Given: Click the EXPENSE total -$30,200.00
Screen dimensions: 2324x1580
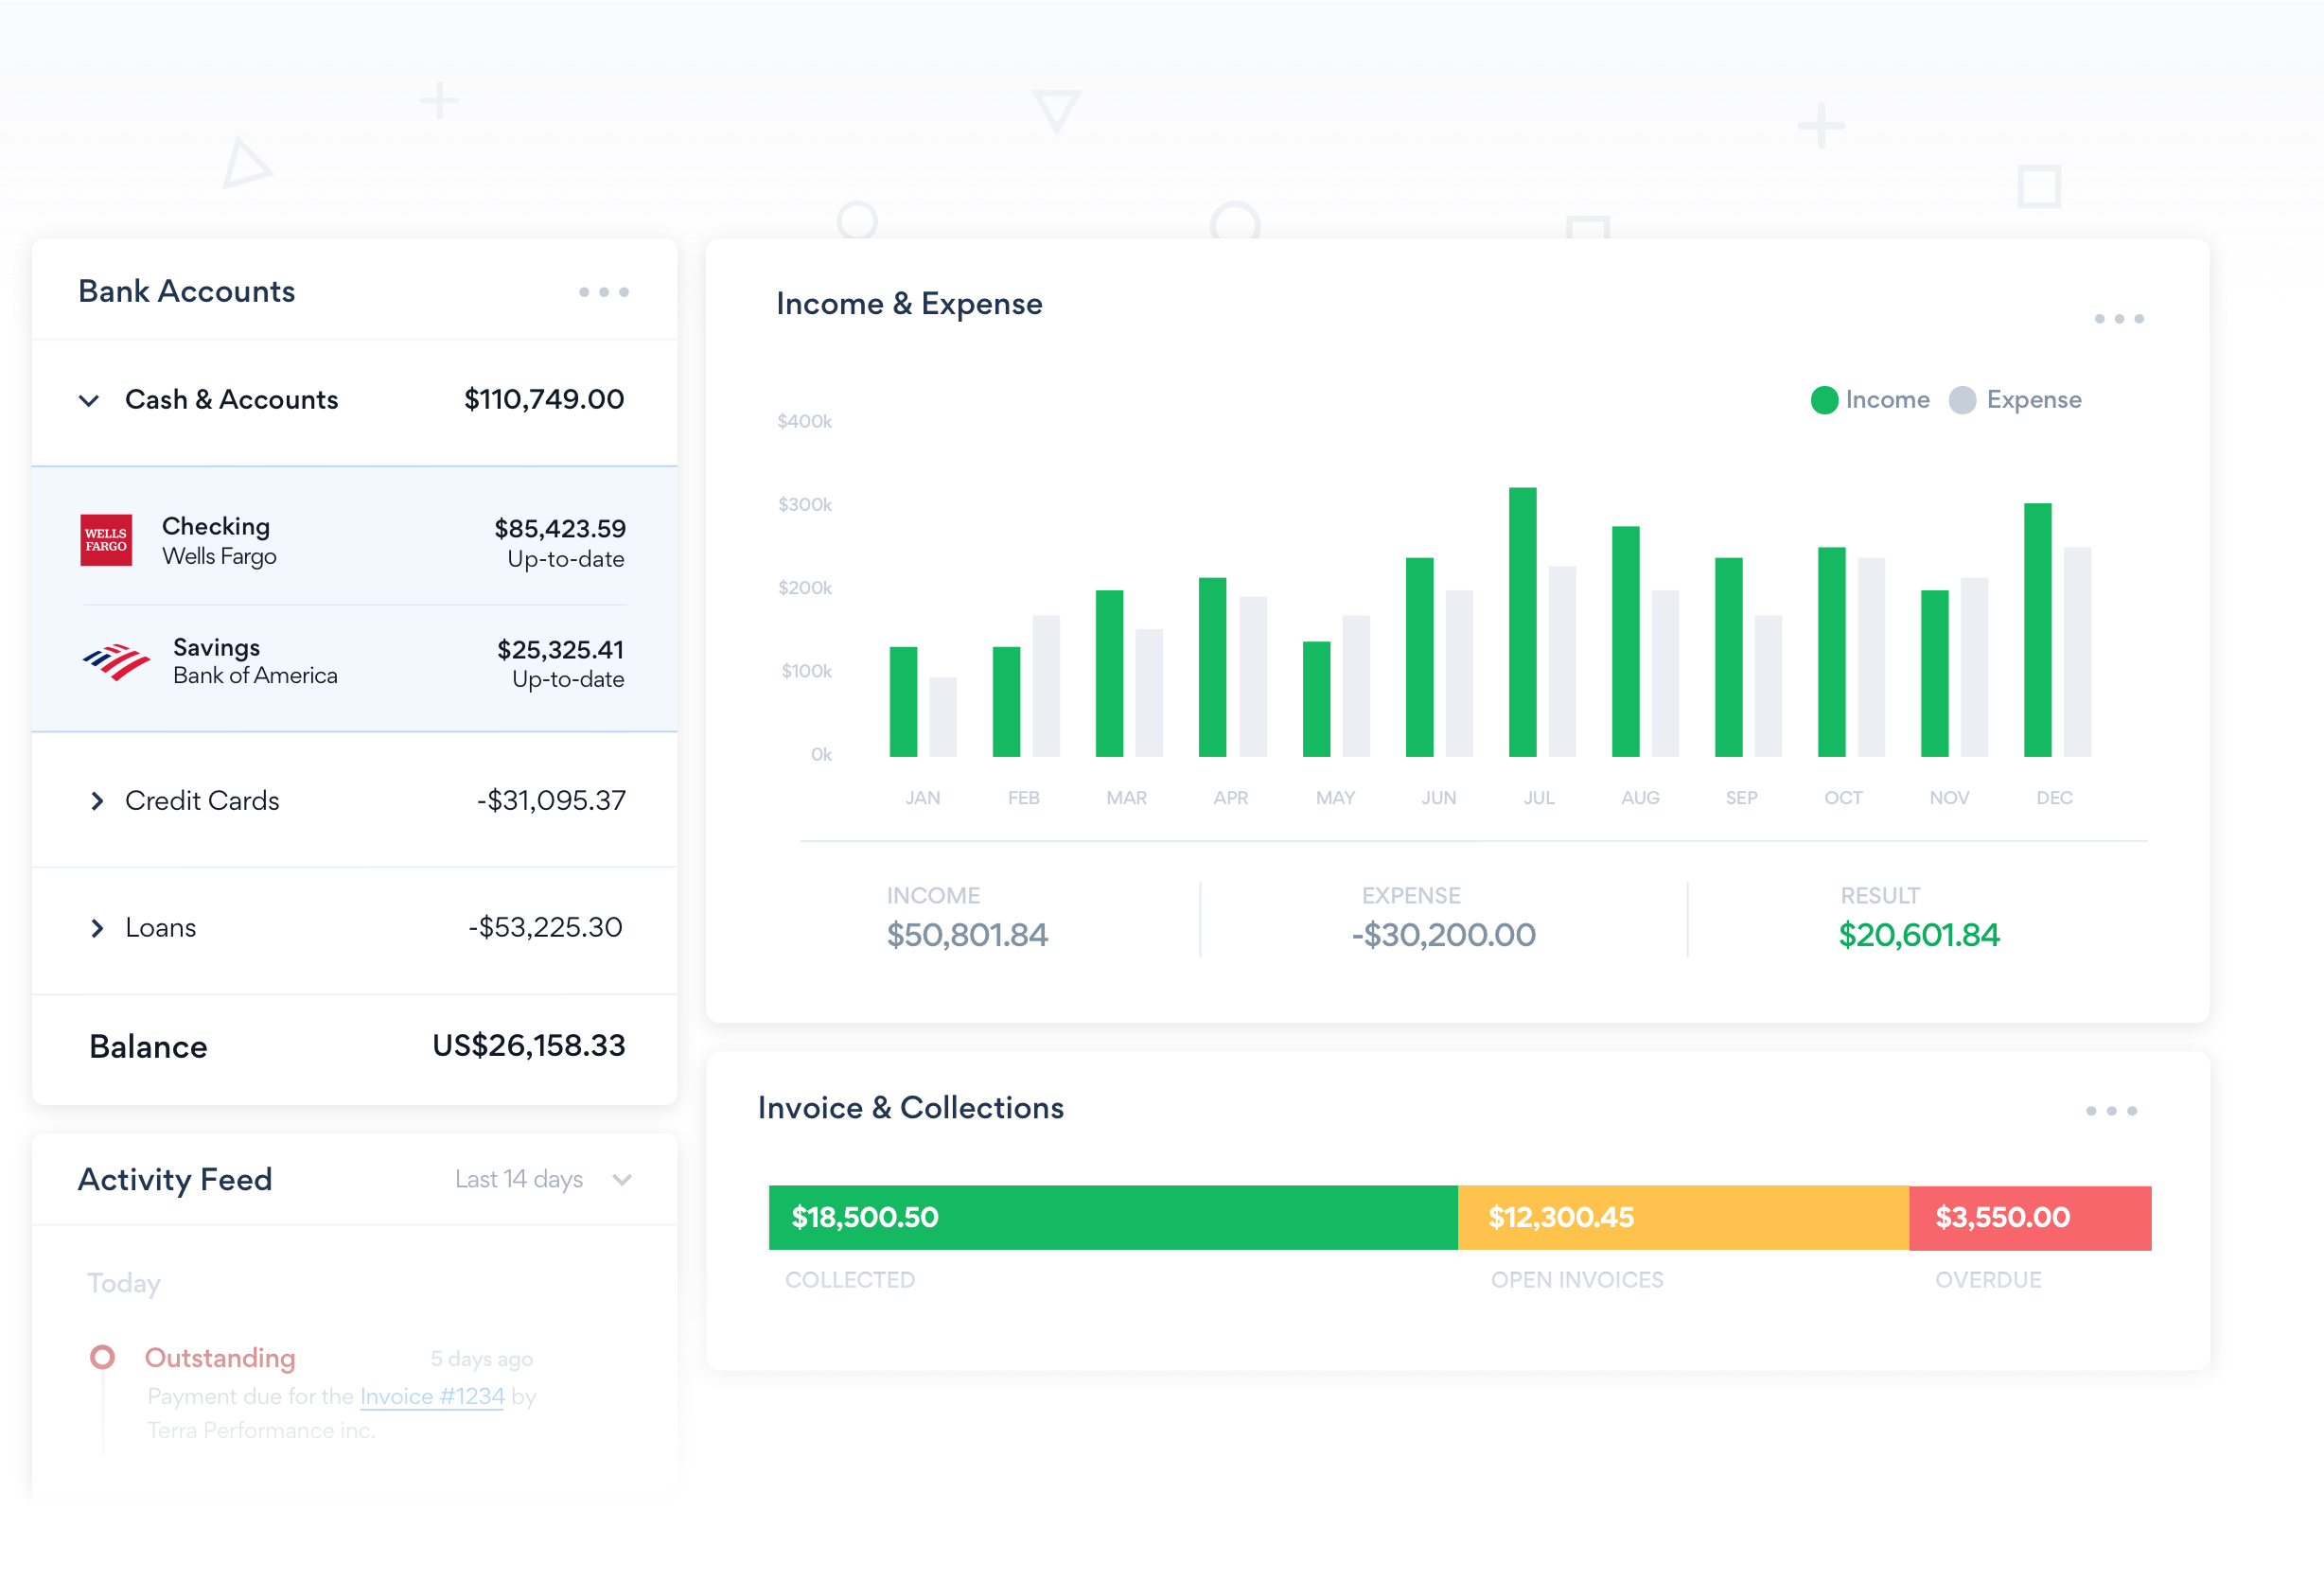Looking at the screenshot, I should (x=1443, y=935).
